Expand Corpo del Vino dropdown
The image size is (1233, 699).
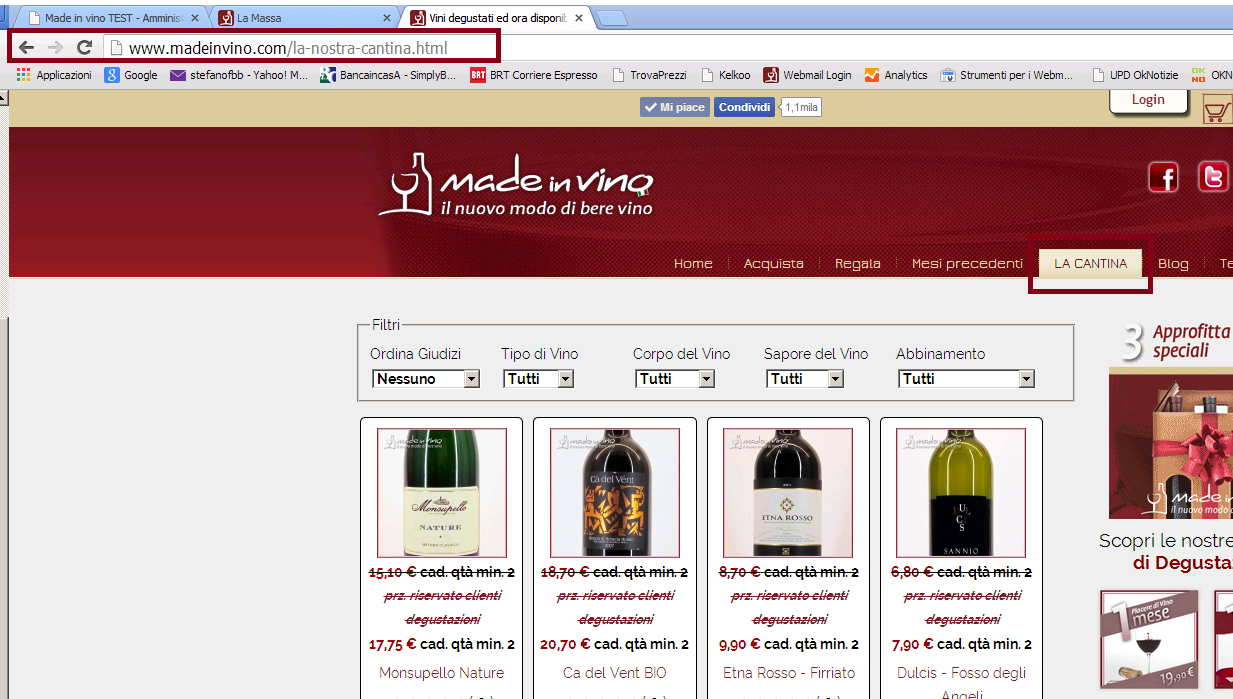[675, 379]
